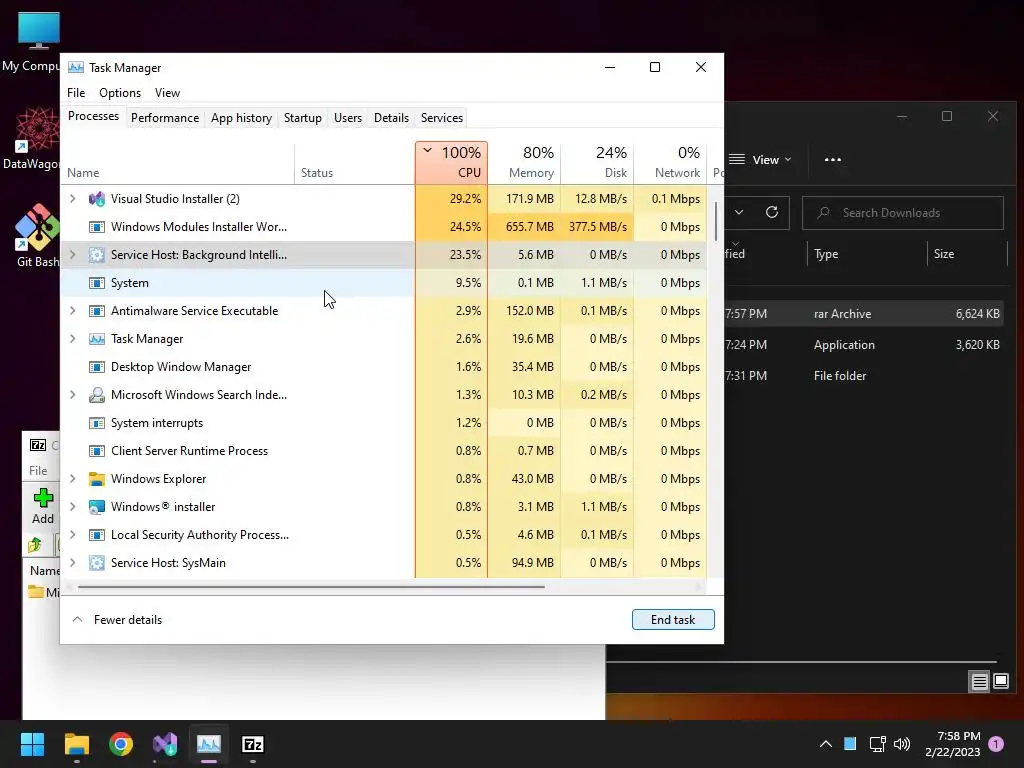The height and width of the screenshot is (768, 1024).
Task: Open the DataWagon desktop shortcut
Action: (31, 138)
